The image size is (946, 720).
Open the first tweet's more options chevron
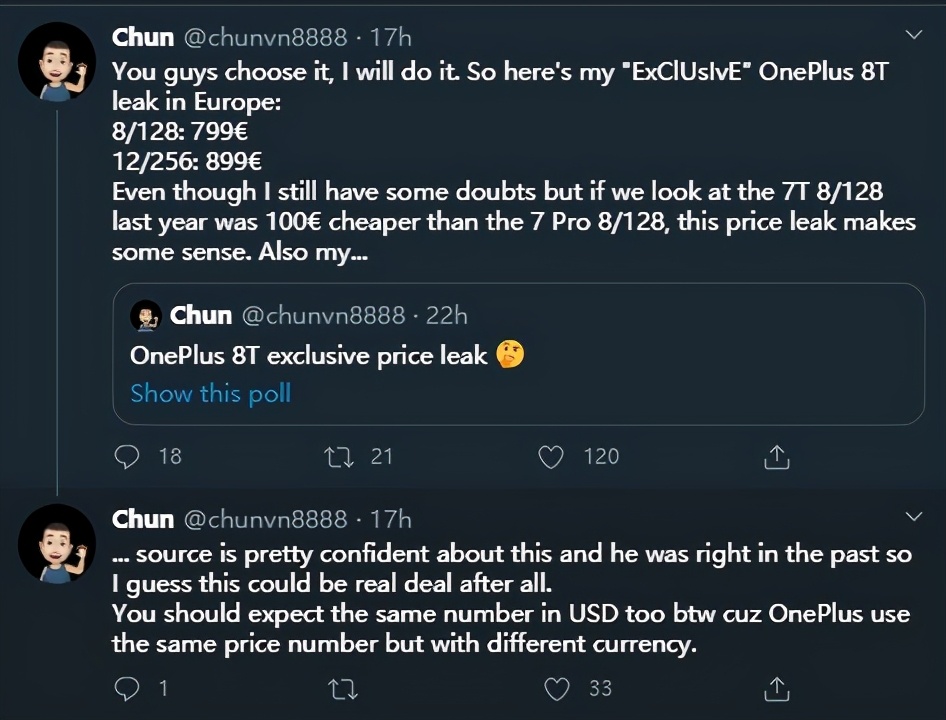coord(913,35)
